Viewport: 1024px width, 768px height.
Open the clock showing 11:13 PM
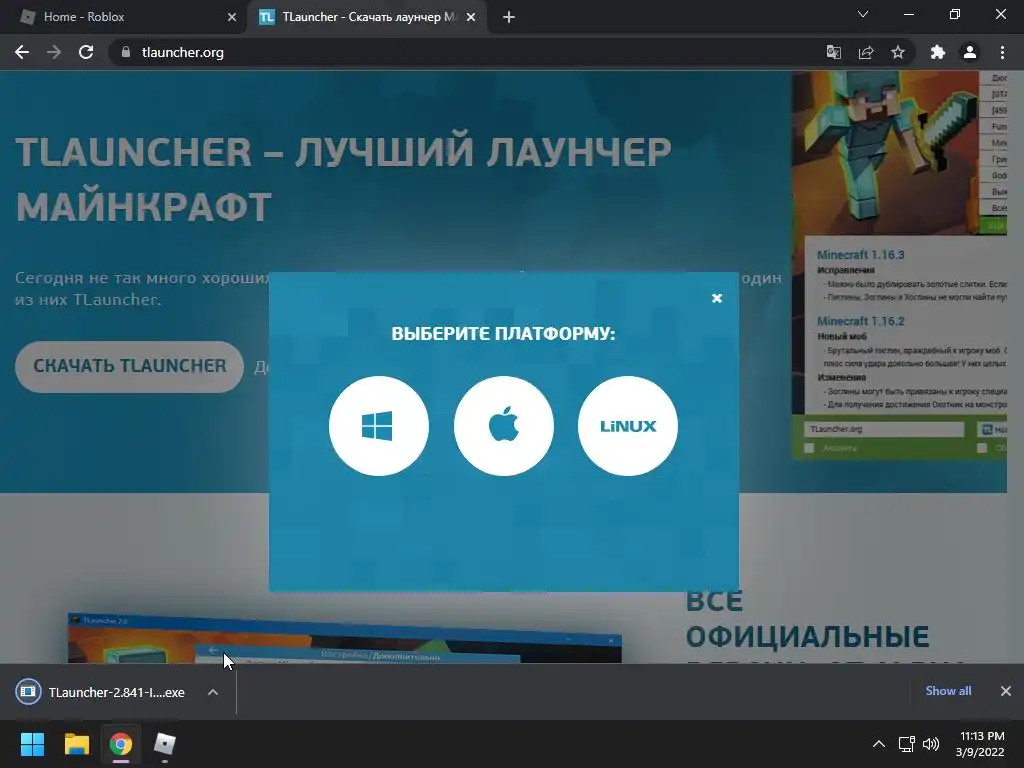pyautogui.click(x=980, y=744)
